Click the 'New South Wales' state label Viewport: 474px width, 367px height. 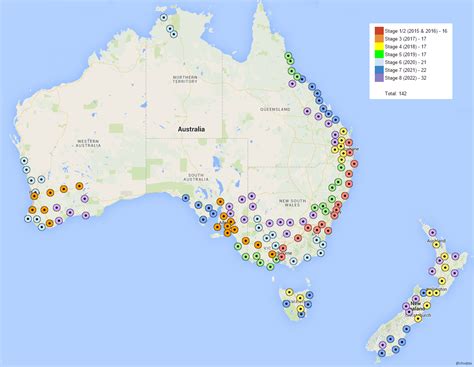[293, 203]
